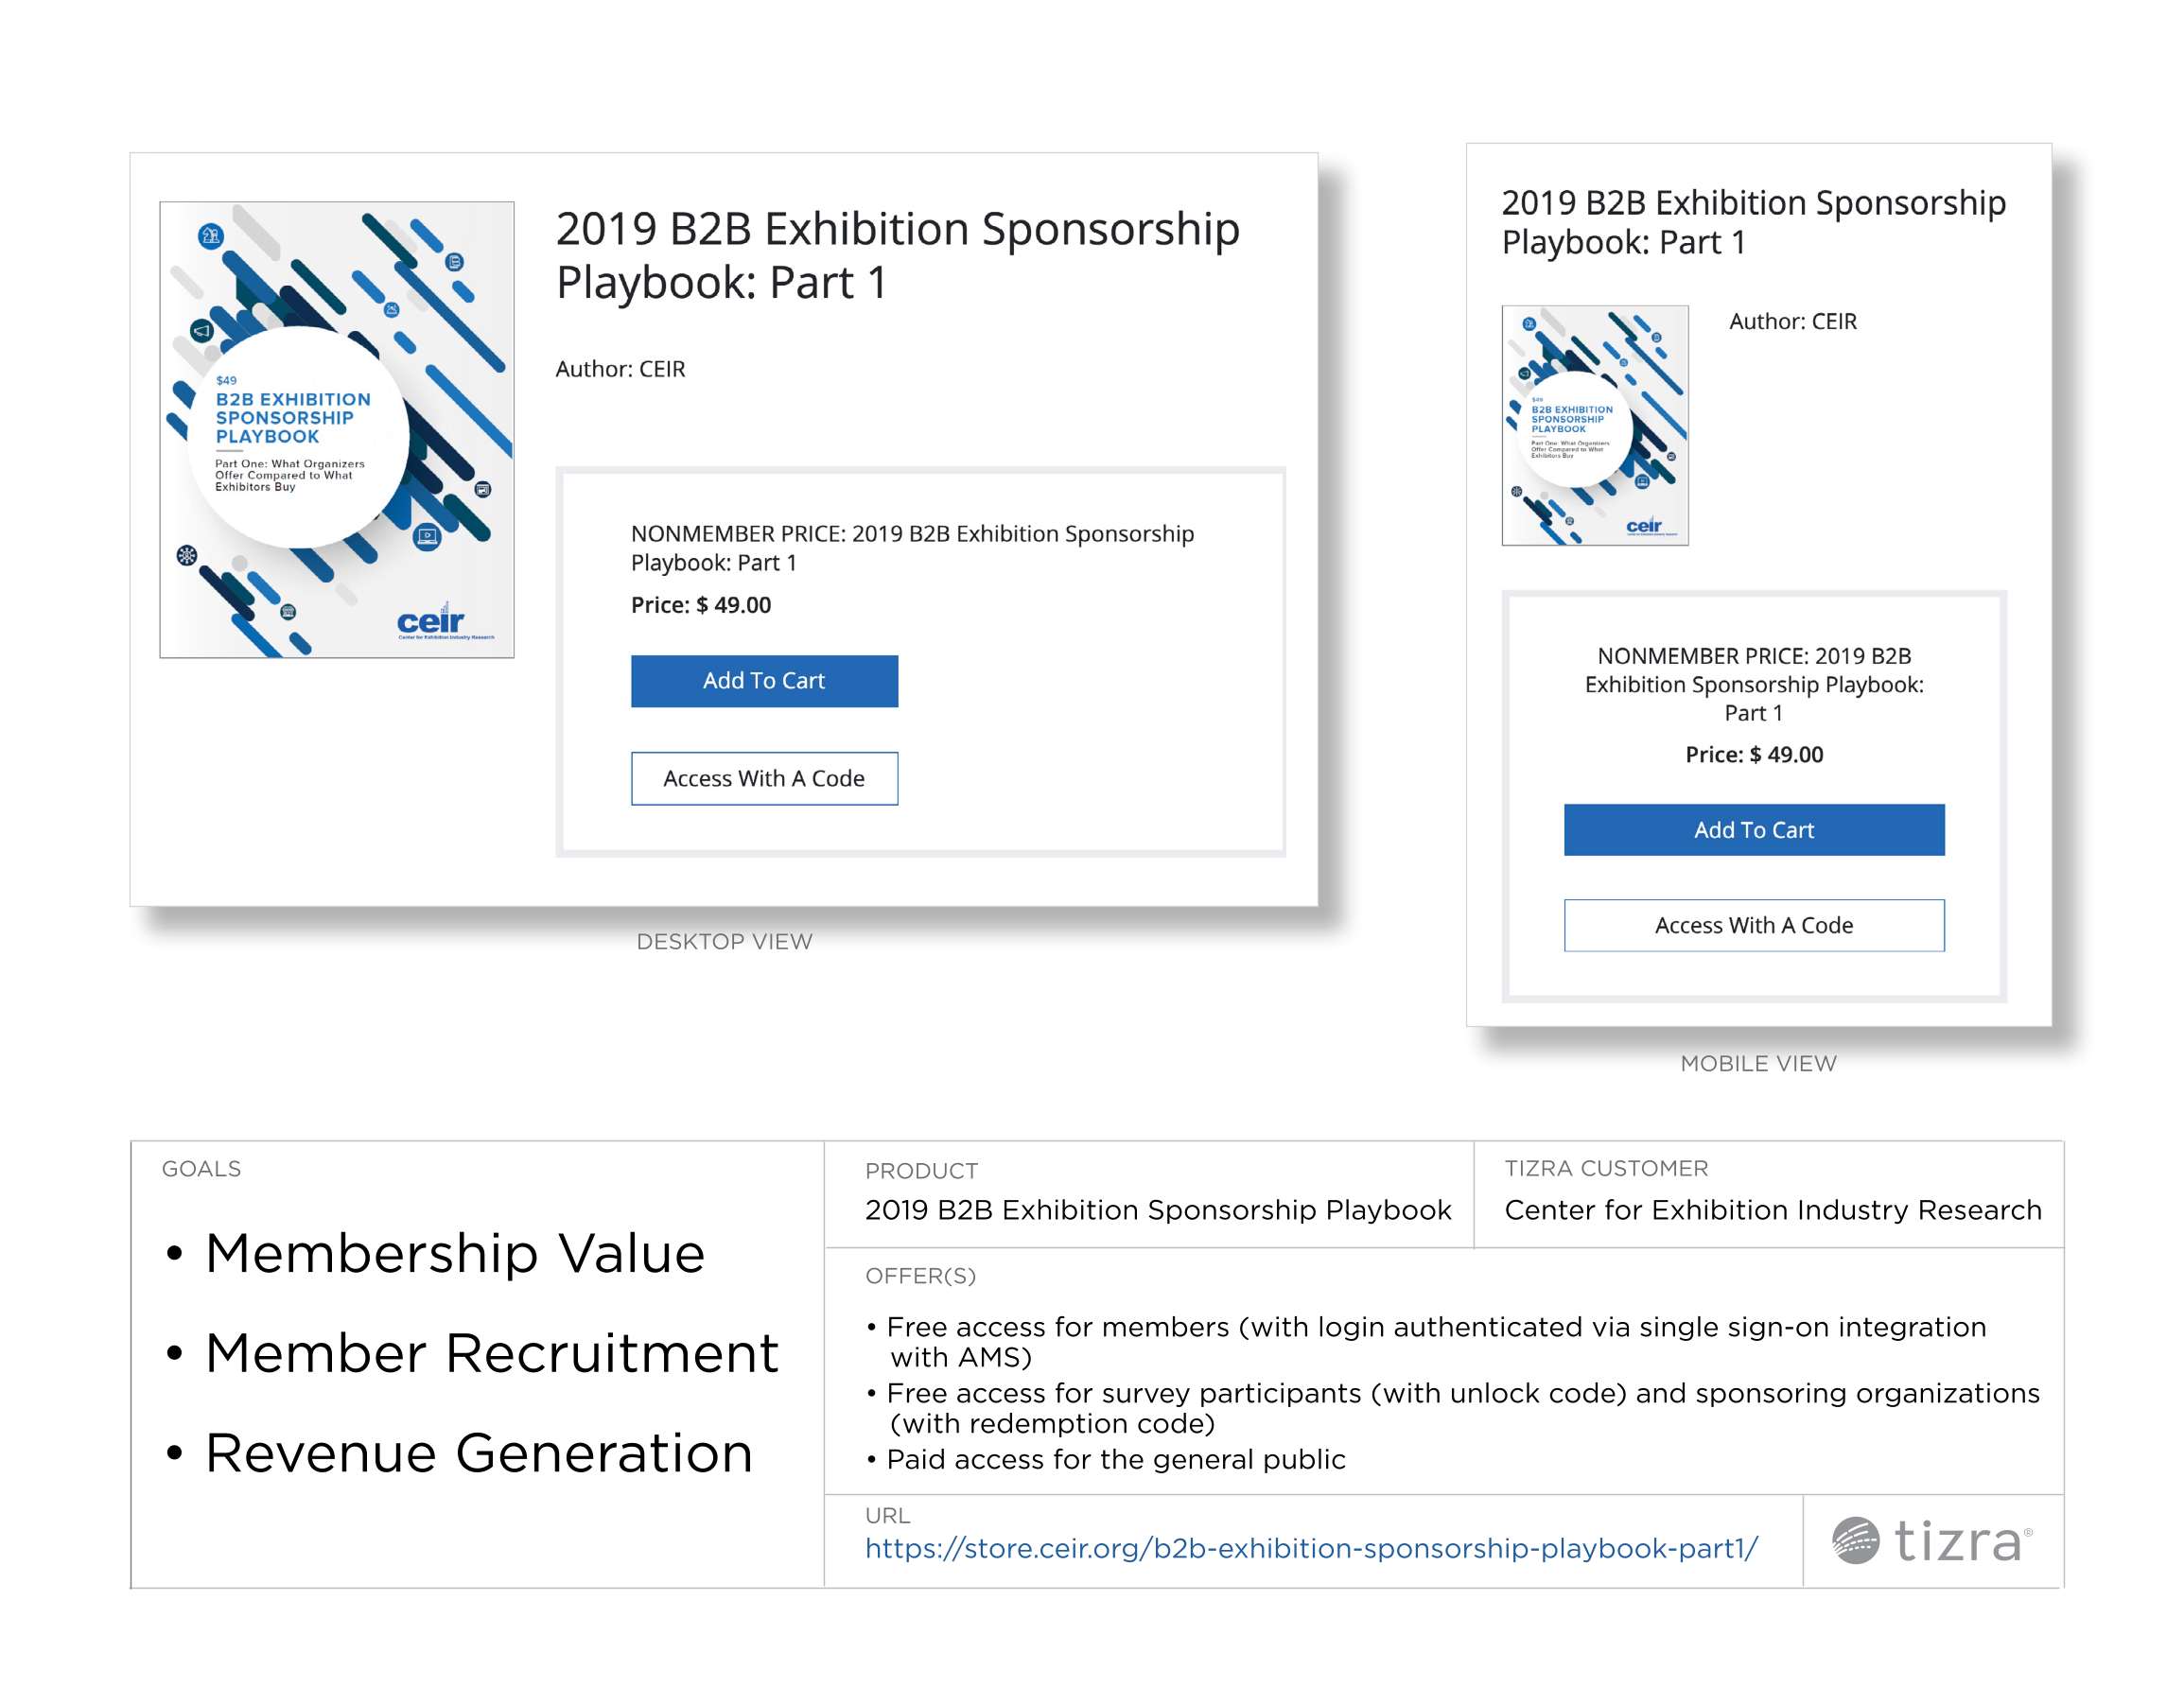Click the mobile view playbook title heading

[x=1752, y=222]
